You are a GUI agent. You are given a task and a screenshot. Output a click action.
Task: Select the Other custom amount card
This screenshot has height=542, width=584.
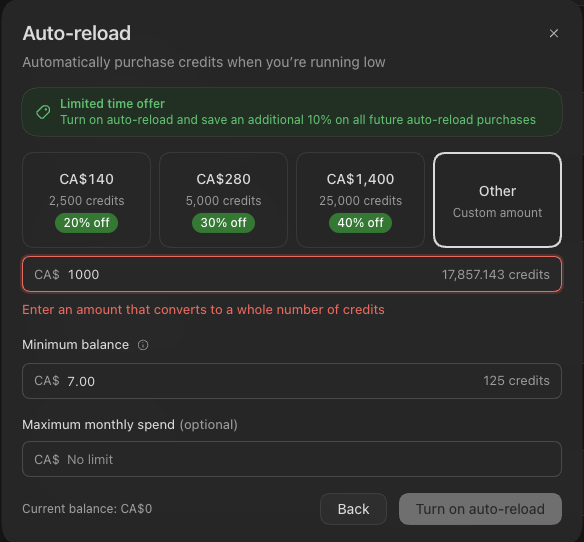coord(497,200)
